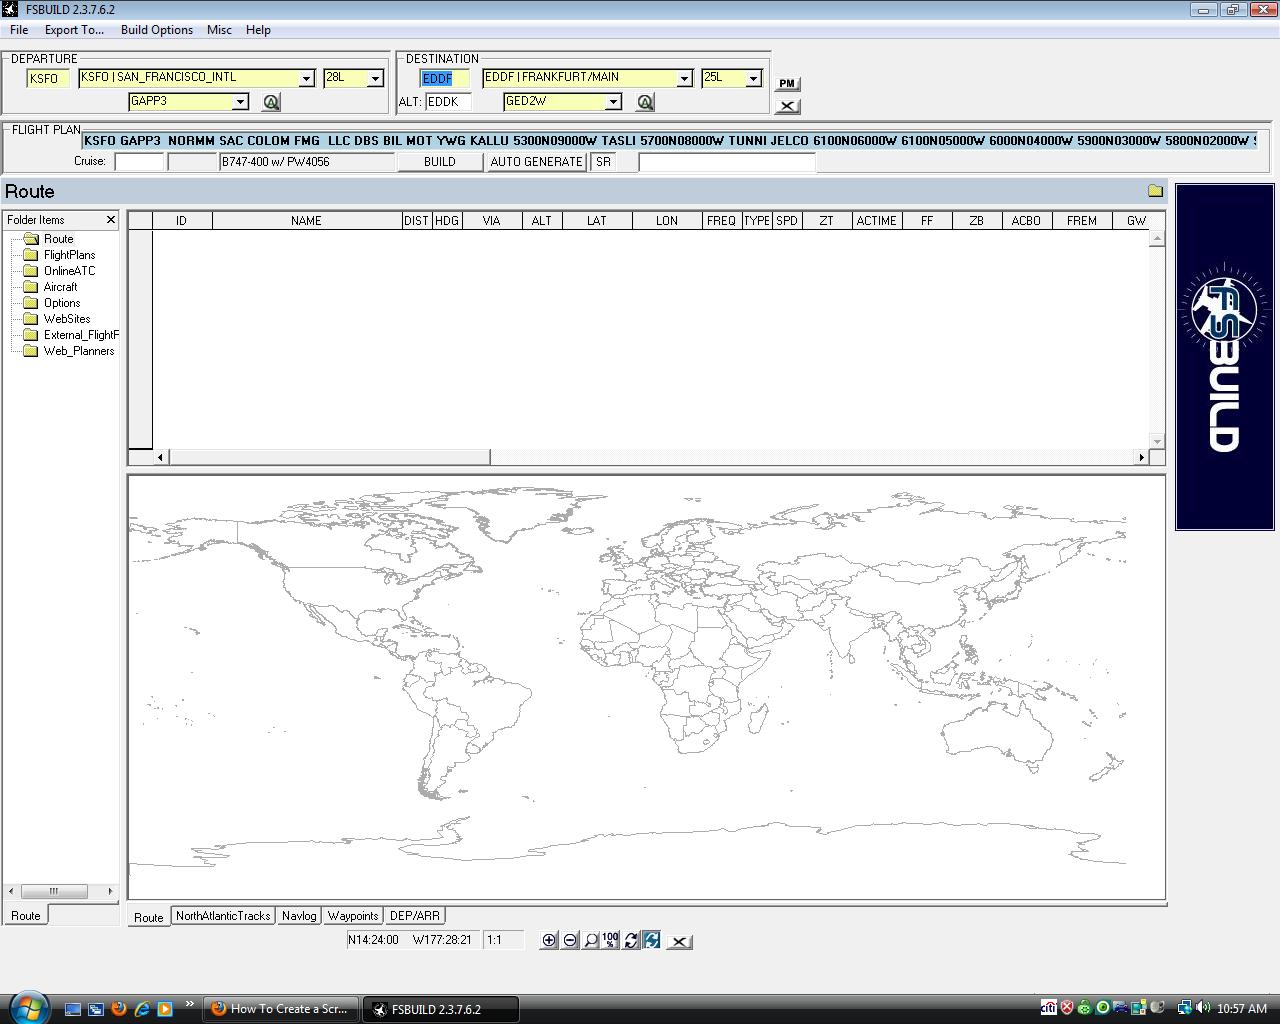Click the X button beside map tools

point(679,941)
